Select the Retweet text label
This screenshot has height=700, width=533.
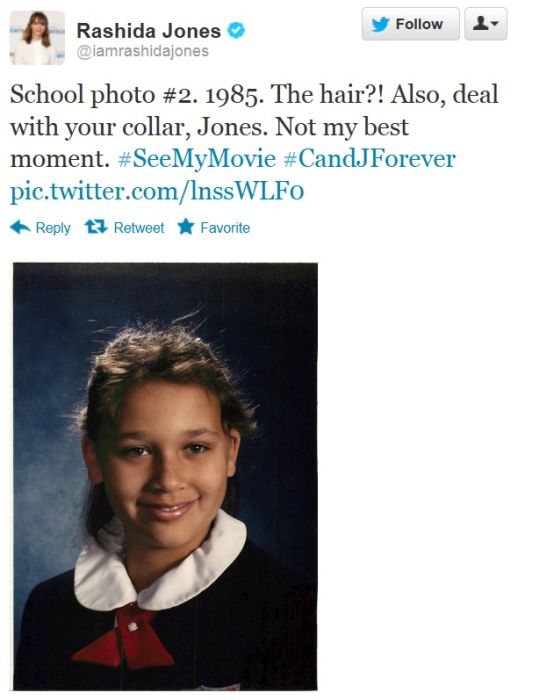[x=139, y=228]
